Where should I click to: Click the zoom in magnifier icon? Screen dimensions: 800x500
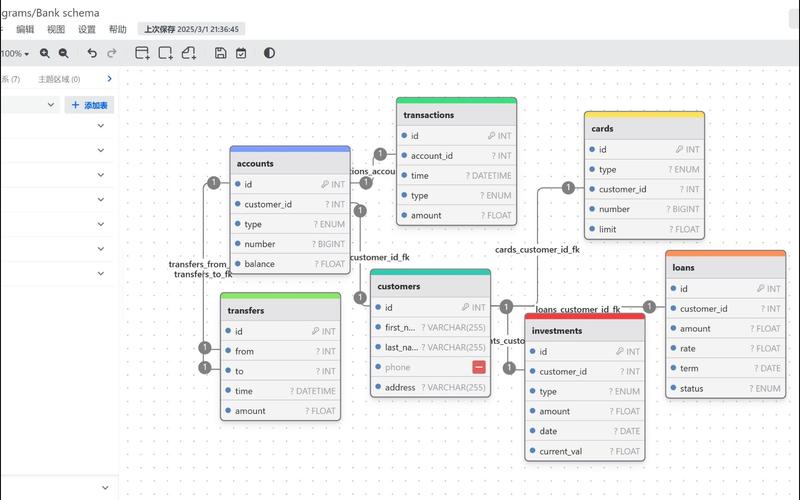click(45, 53)
